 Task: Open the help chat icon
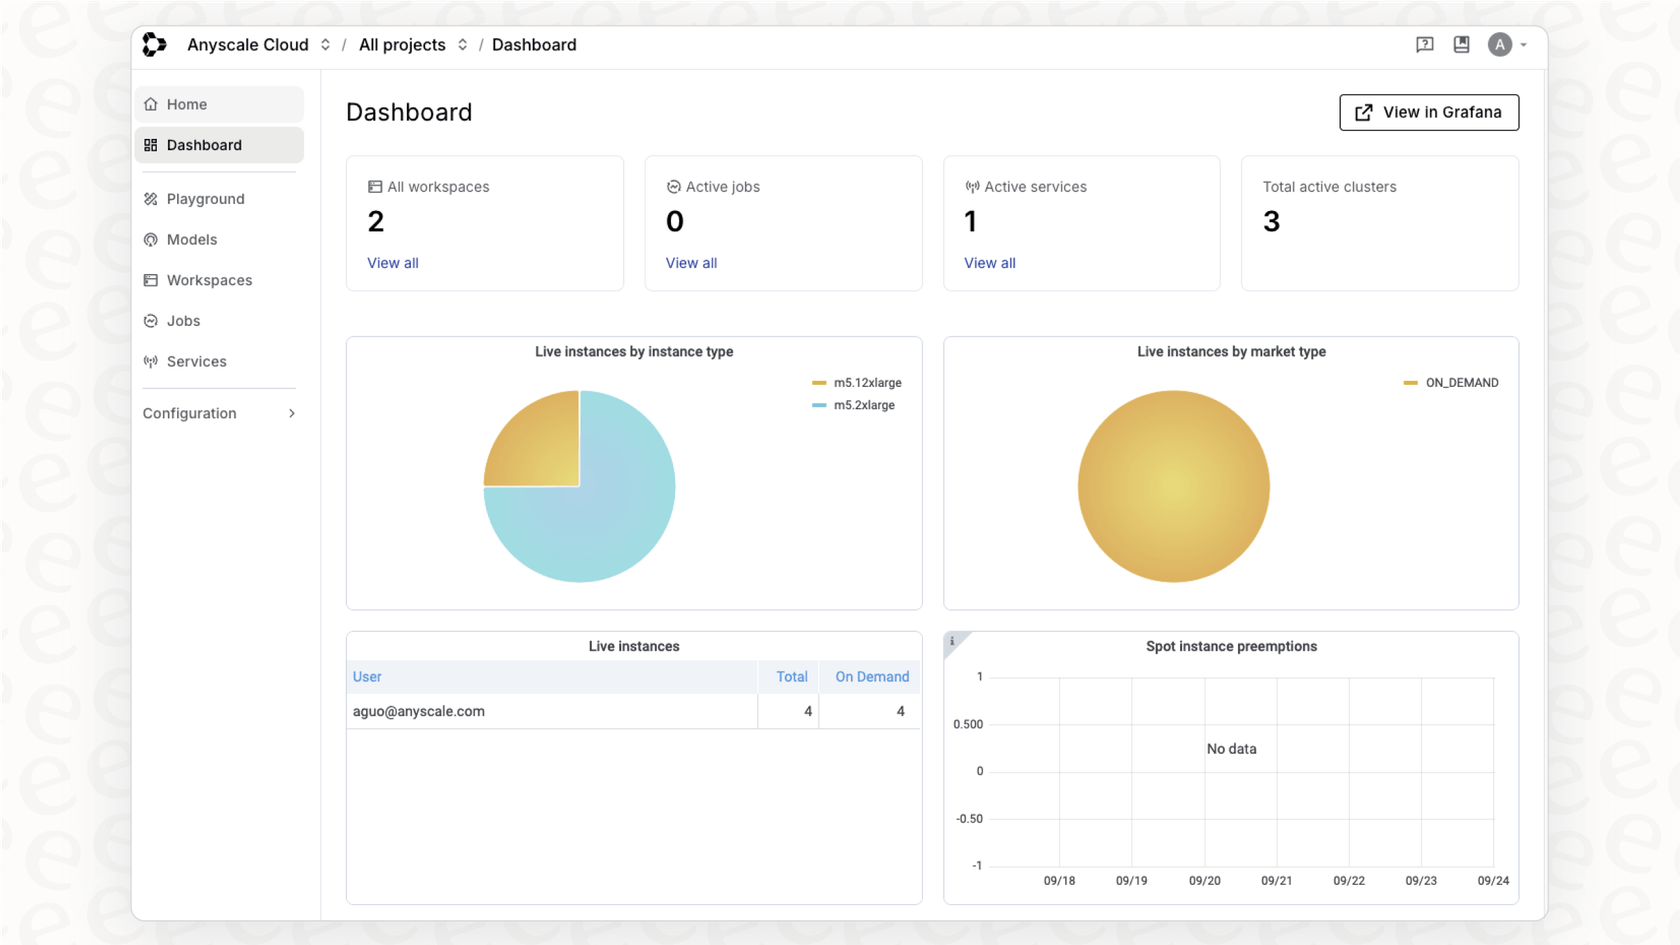[1424, 44]
